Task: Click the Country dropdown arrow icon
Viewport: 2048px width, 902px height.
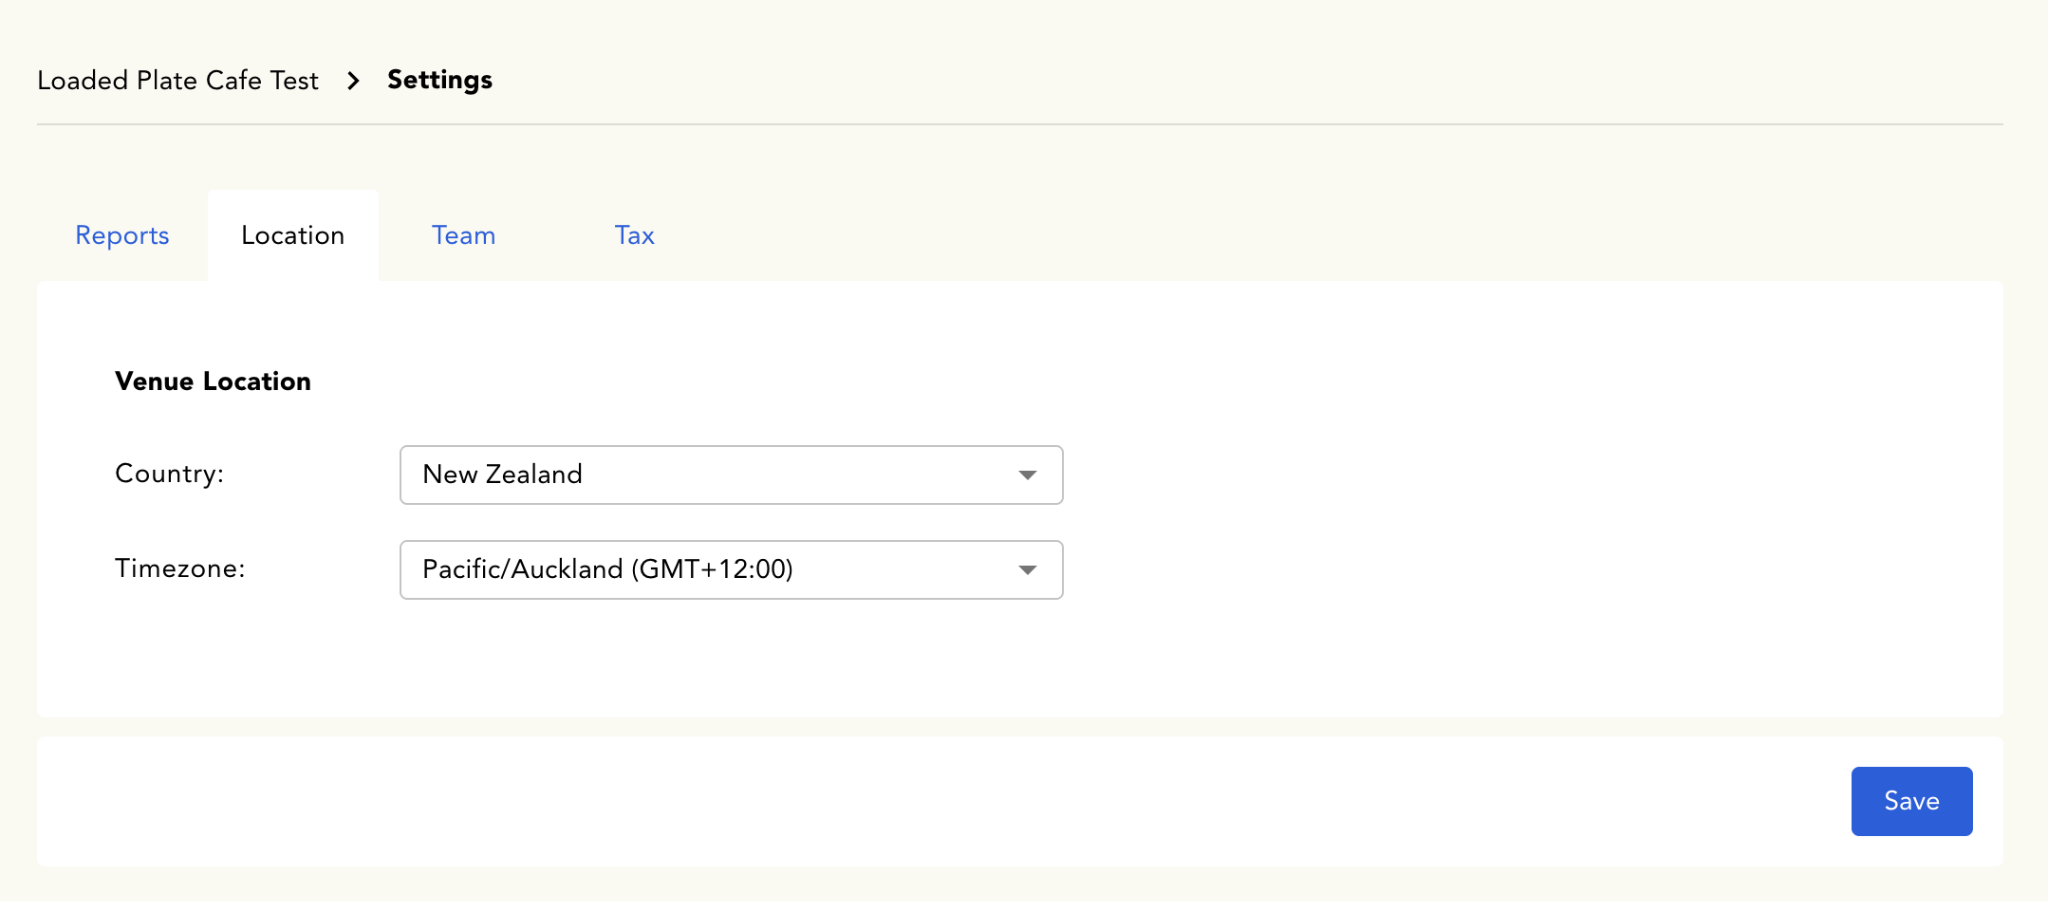Action: [x=1027, y=475]
